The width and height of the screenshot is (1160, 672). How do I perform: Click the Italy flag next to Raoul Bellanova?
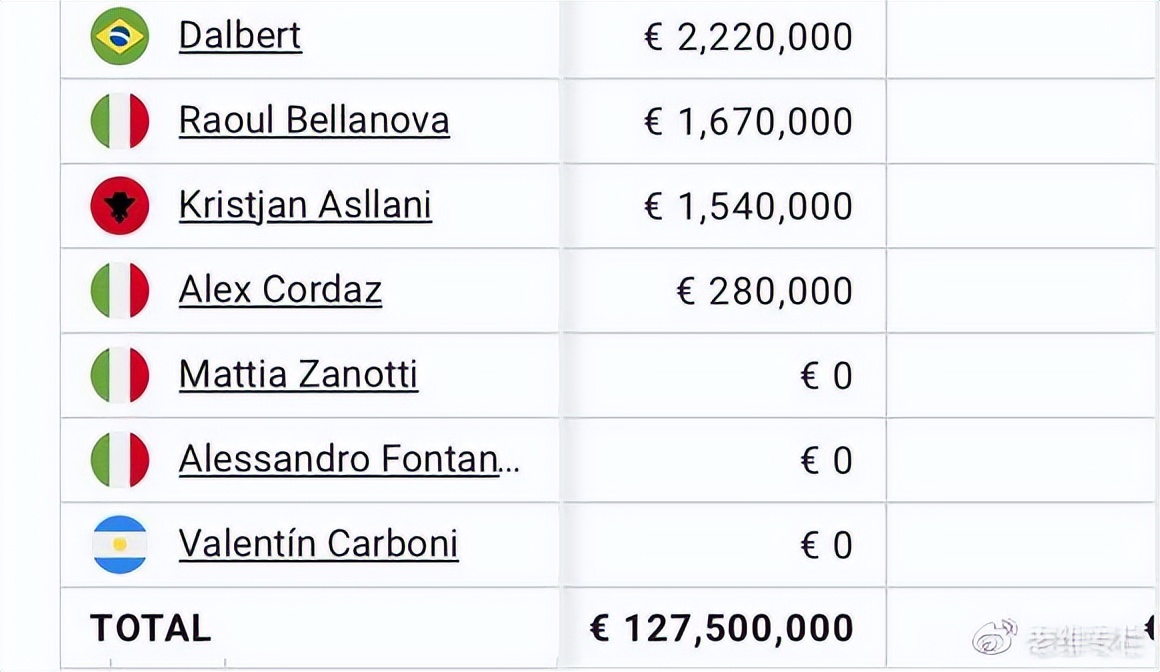click(120, 121)
